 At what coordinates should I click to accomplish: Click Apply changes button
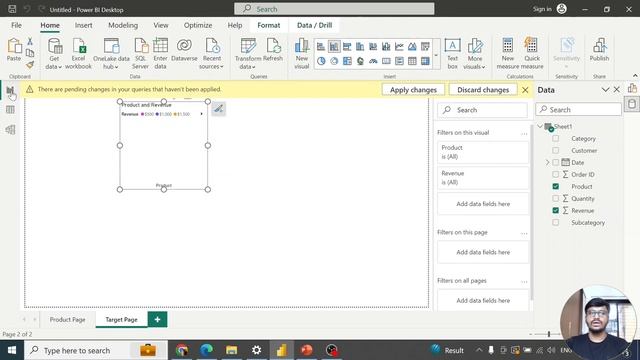(413, 90)
